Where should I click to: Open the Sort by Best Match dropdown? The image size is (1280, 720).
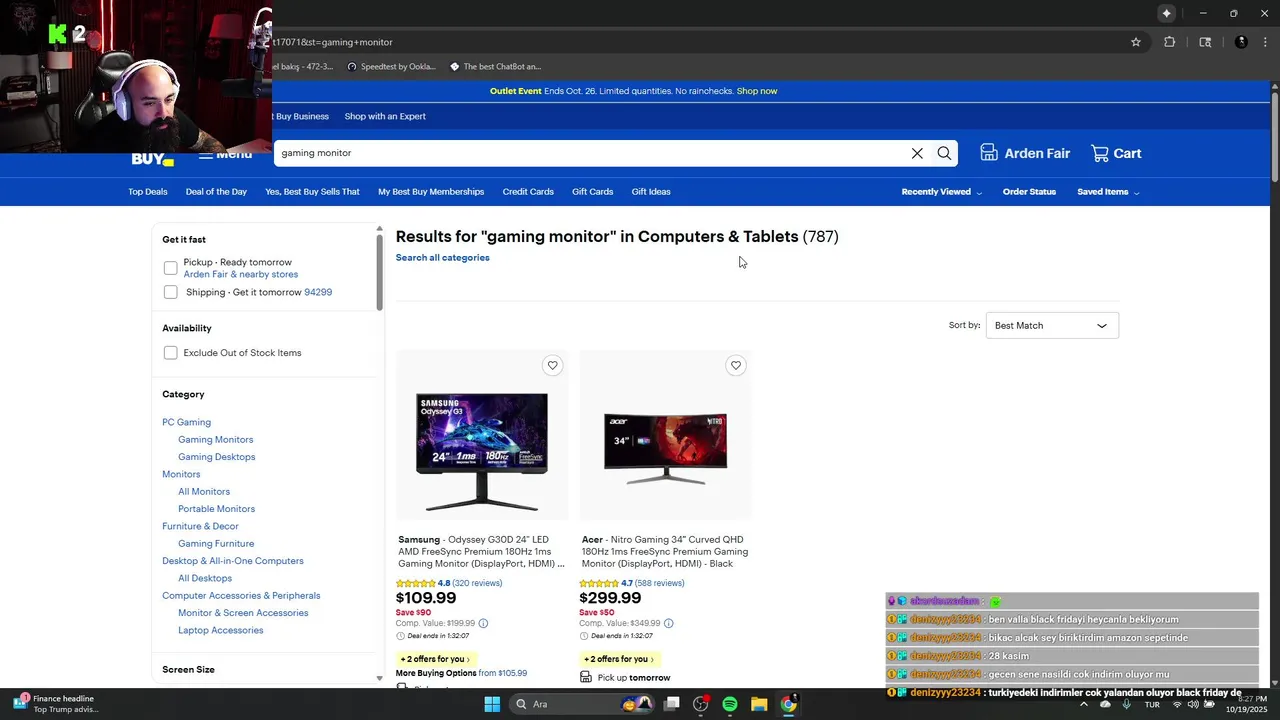coord(1052,325)
